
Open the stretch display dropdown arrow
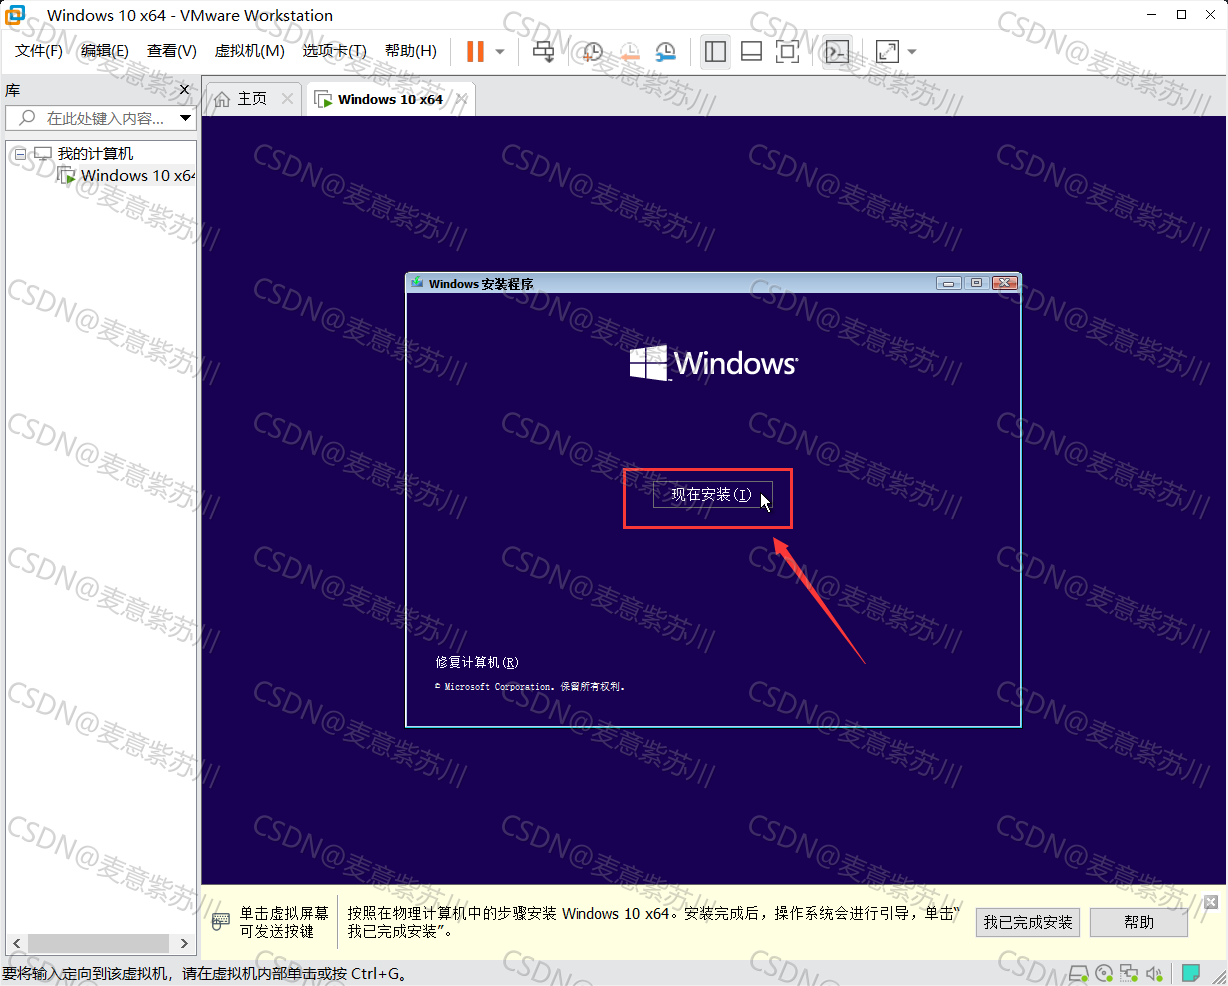tap(911, 51)
